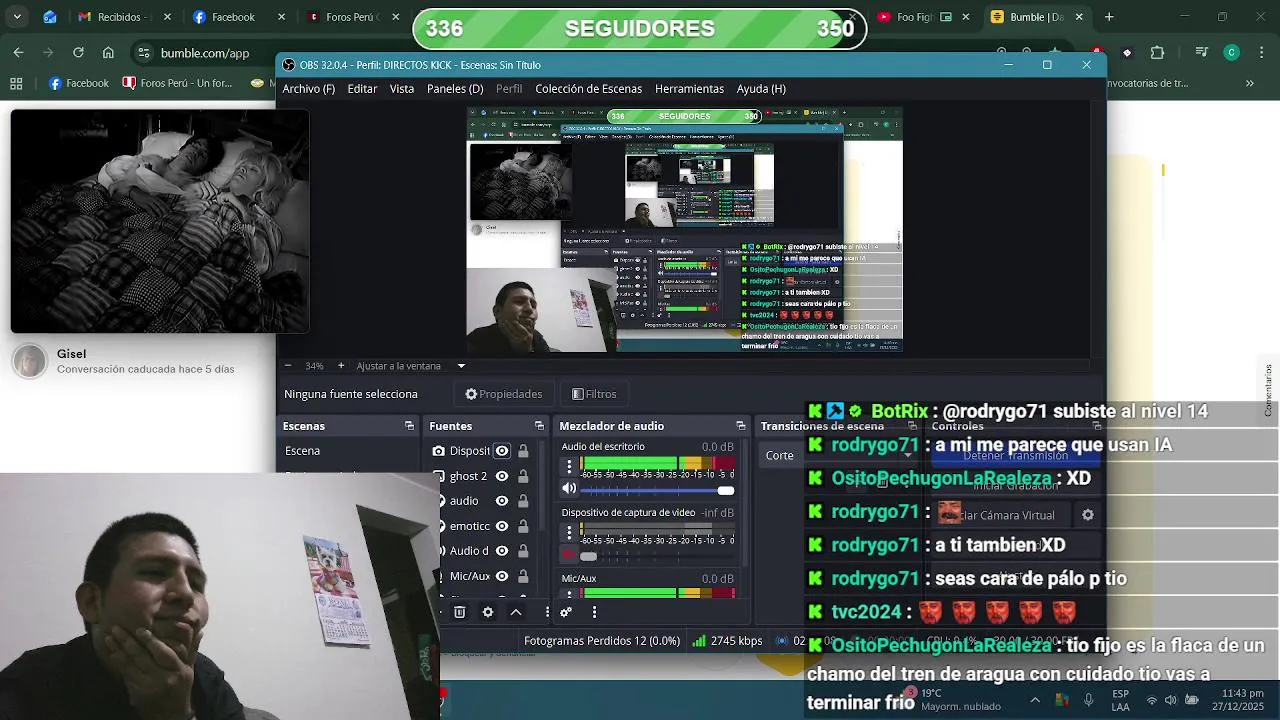The width and height of the screenshot is (1280, 720).
Task: Open audio mixer toolbar menu dots
Action: [x=594, y=612]
